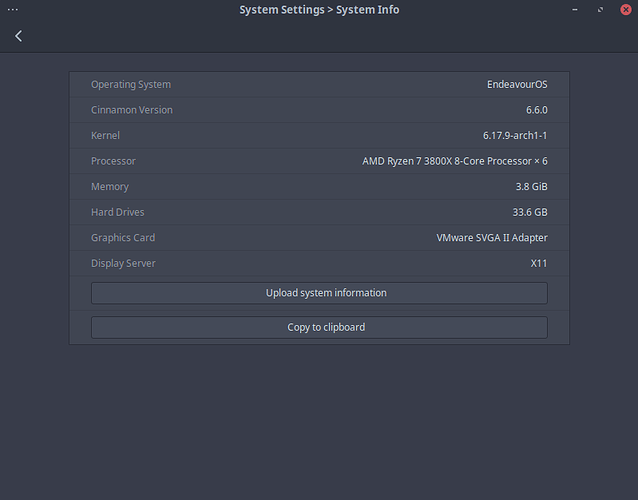638x500 pixels.
Task: Close the System Info window
Action: coord(626,9)
